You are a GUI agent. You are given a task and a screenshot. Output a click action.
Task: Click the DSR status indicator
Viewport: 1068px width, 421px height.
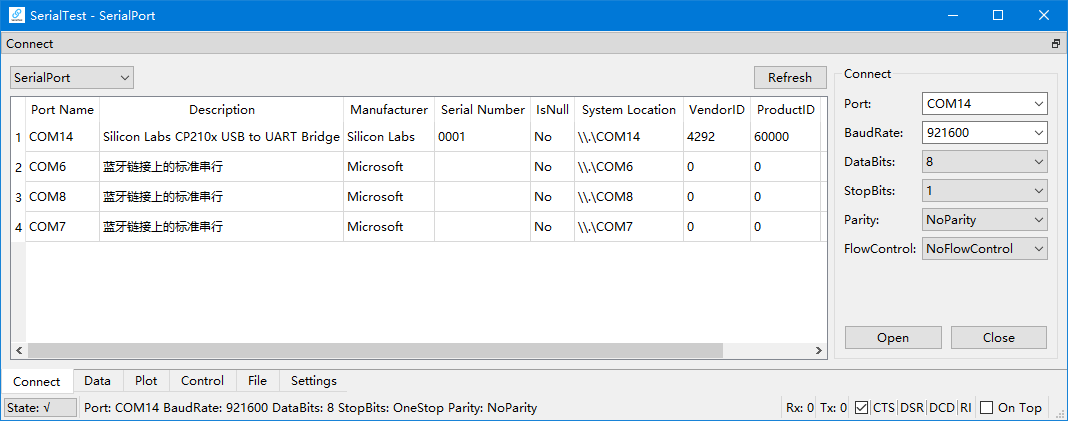pos(912,408)
